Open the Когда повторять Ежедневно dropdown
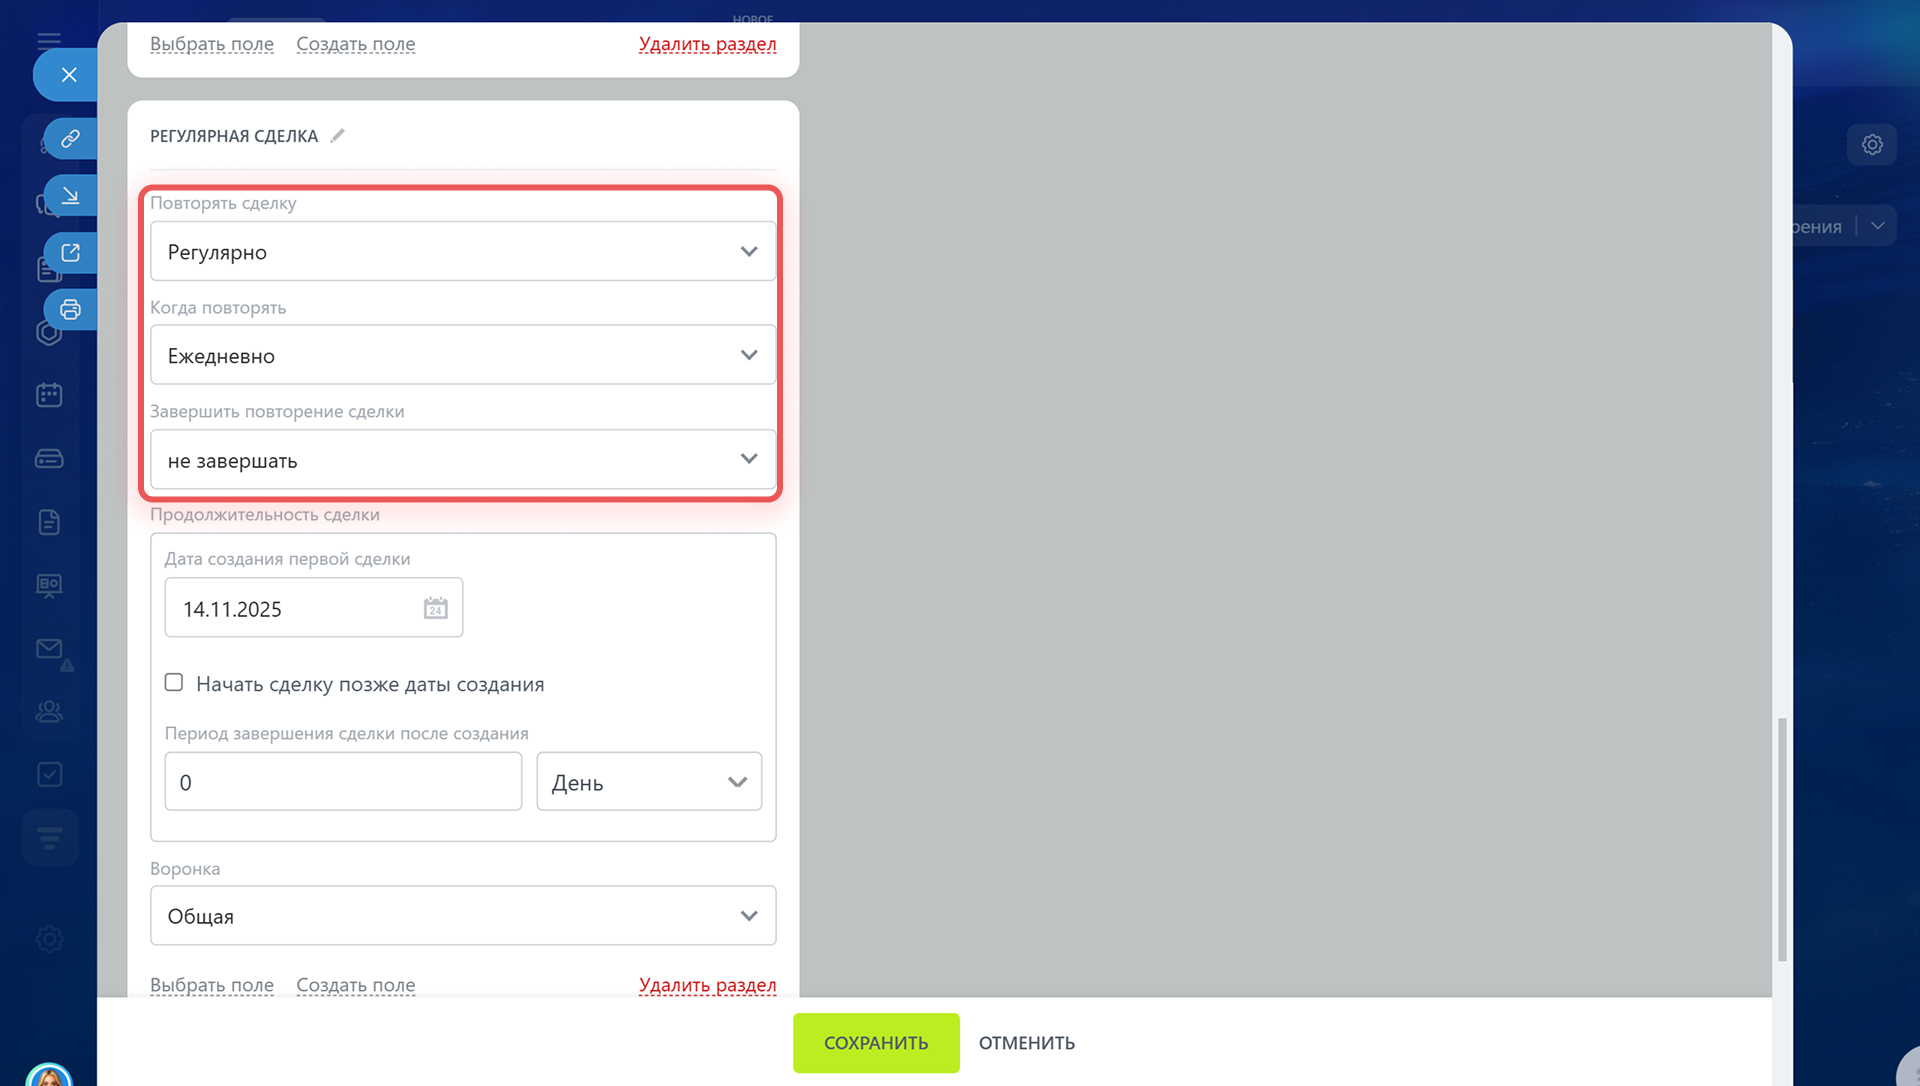This screenshot has width=1920, height=1086. click(x=462, y=356)
